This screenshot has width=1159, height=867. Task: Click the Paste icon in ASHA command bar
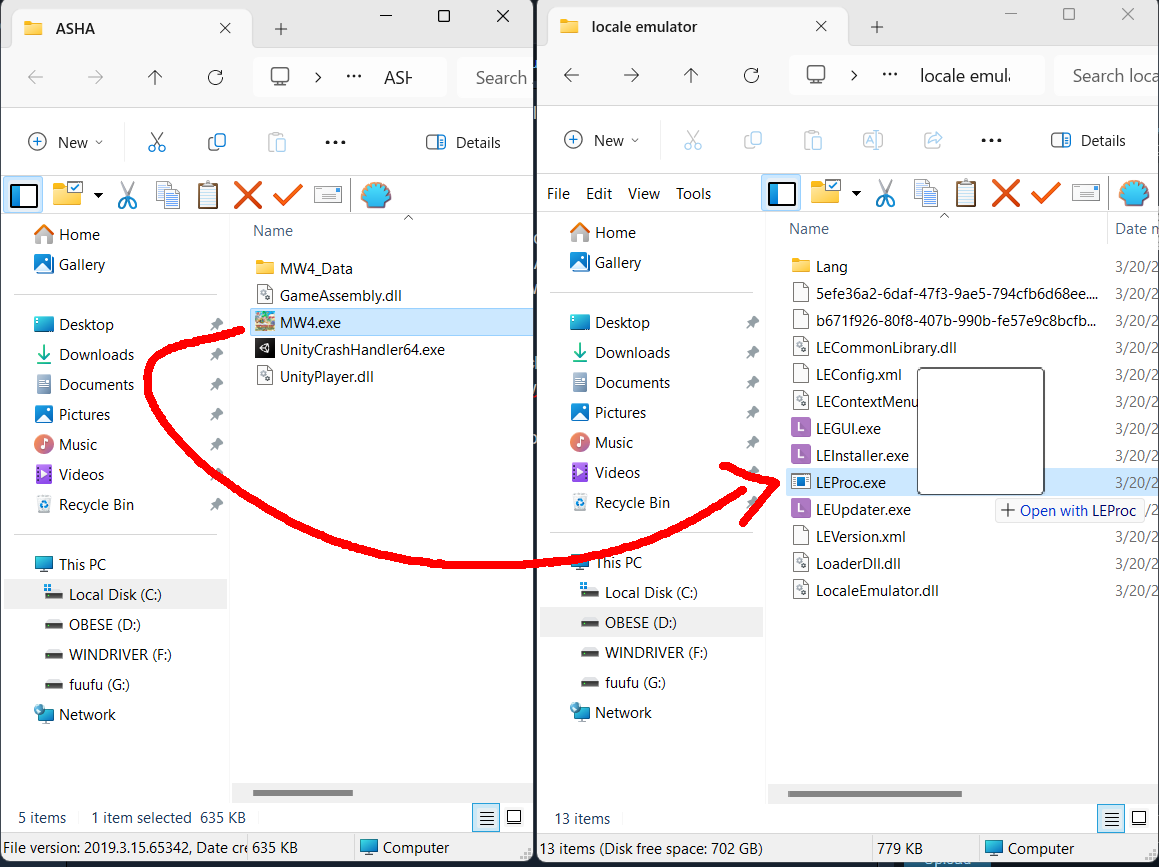tap(276, 142)
